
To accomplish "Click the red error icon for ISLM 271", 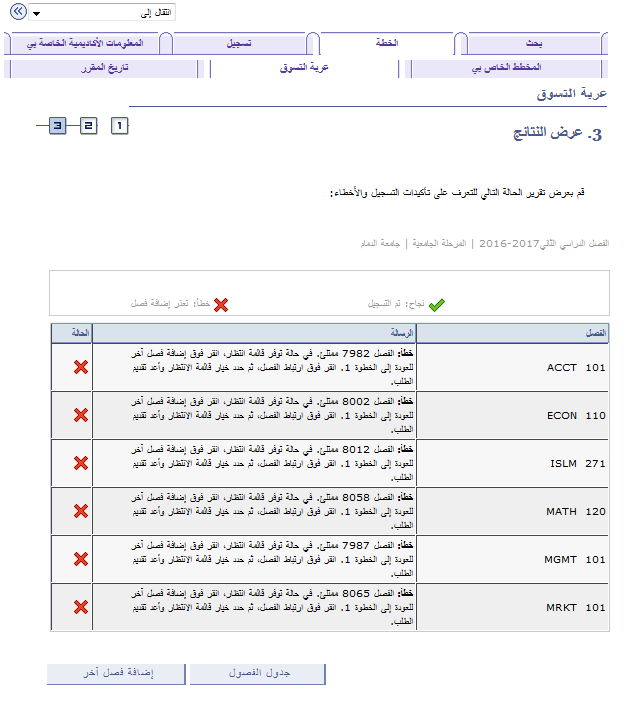I will [81, 463].
